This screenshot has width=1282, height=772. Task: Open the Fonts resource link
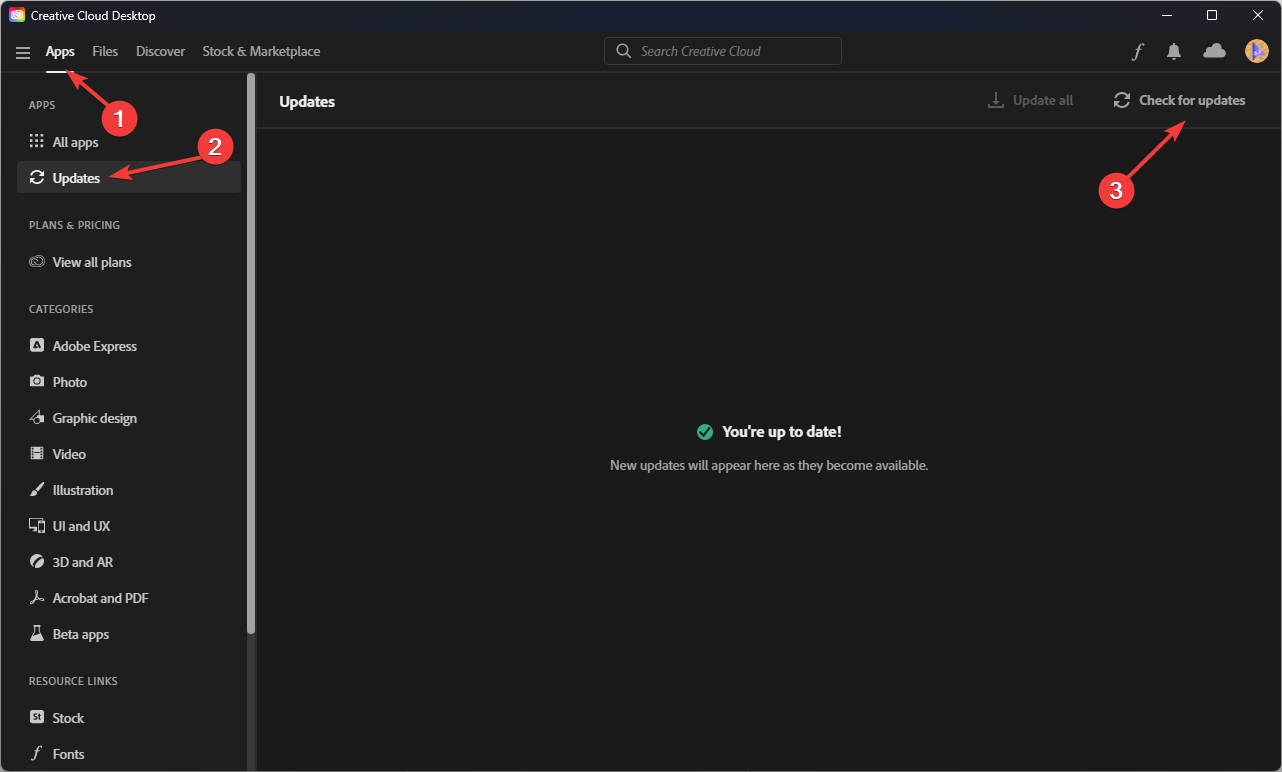(129, 754)
